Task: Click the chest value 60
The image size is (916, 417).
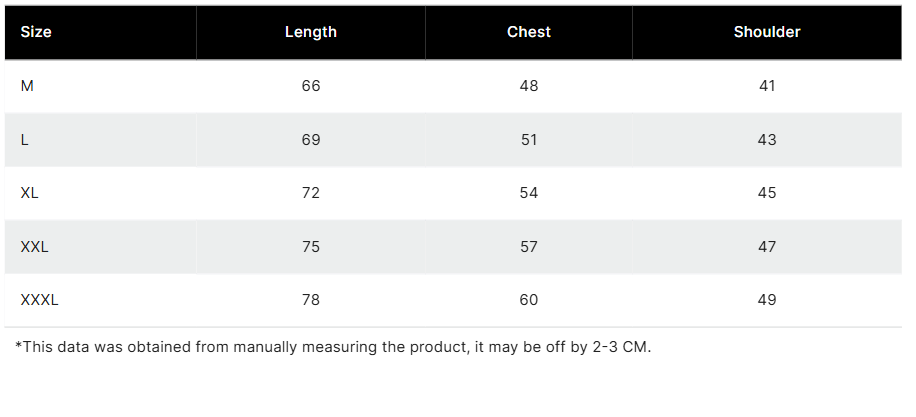Action: pyautogui.click(x=529, y=300)
